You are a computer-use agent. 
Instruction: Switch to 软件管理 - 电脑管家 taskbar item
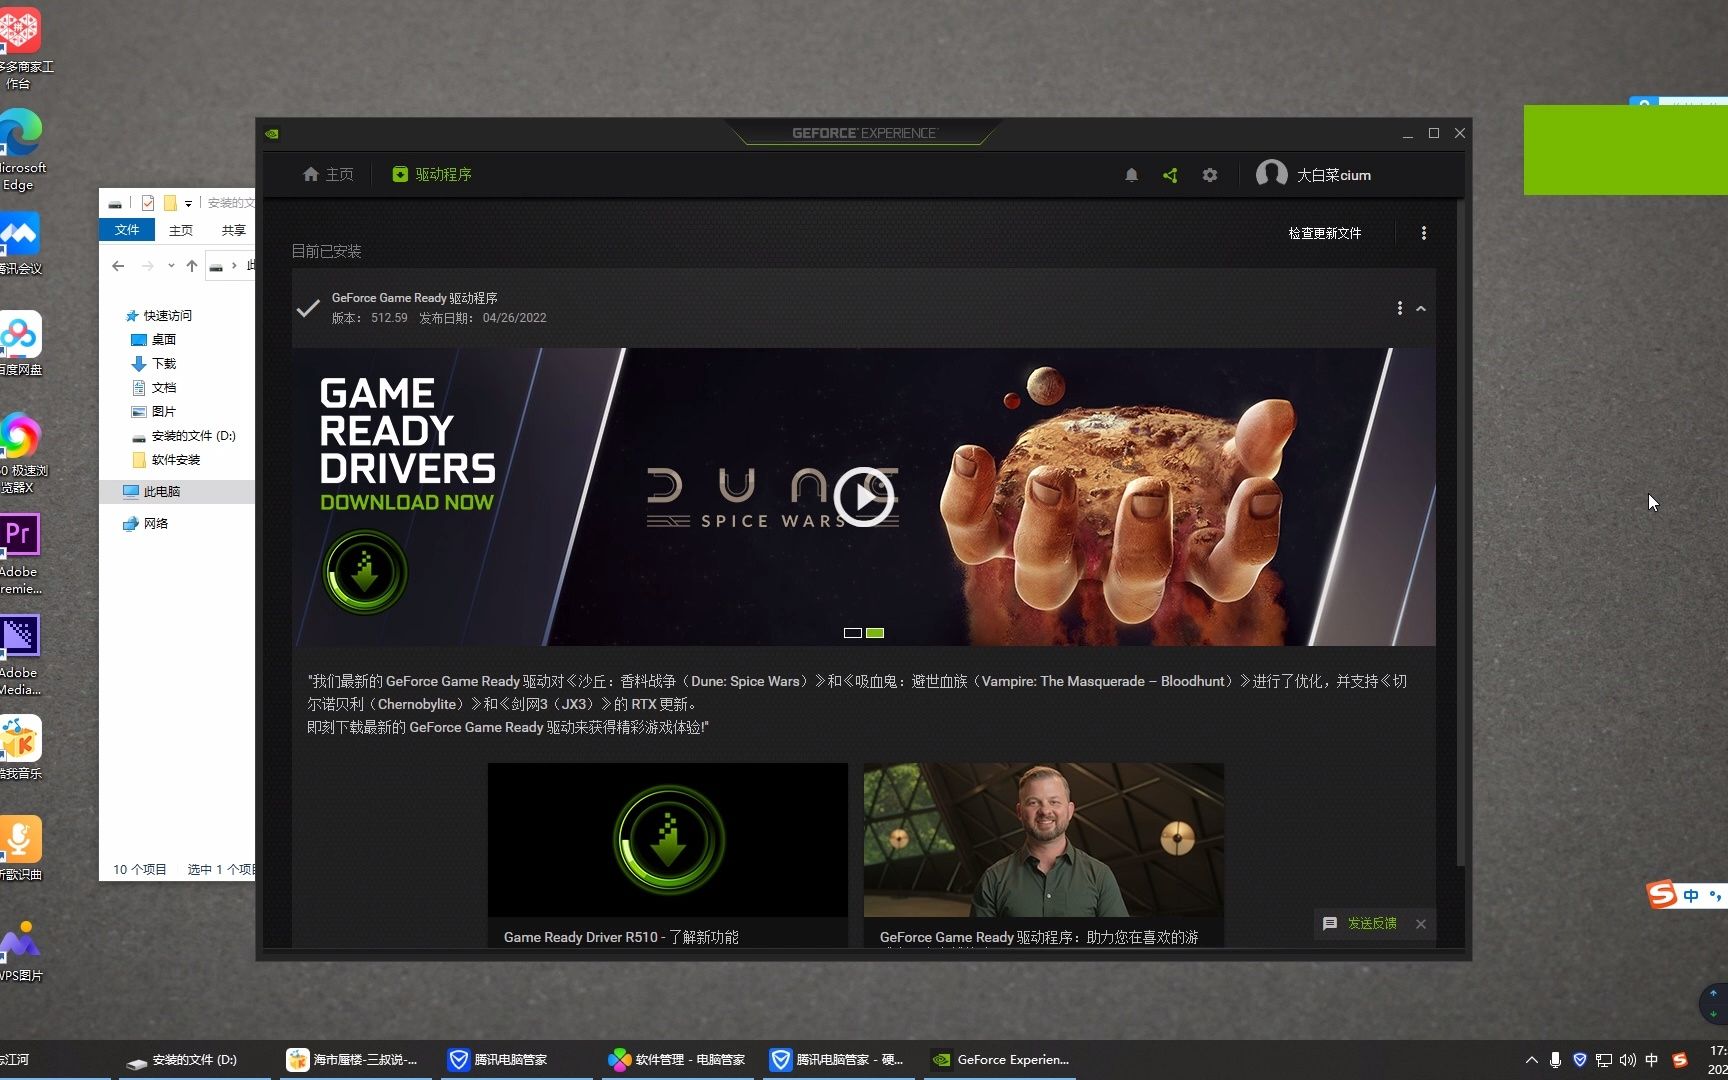678,1060
